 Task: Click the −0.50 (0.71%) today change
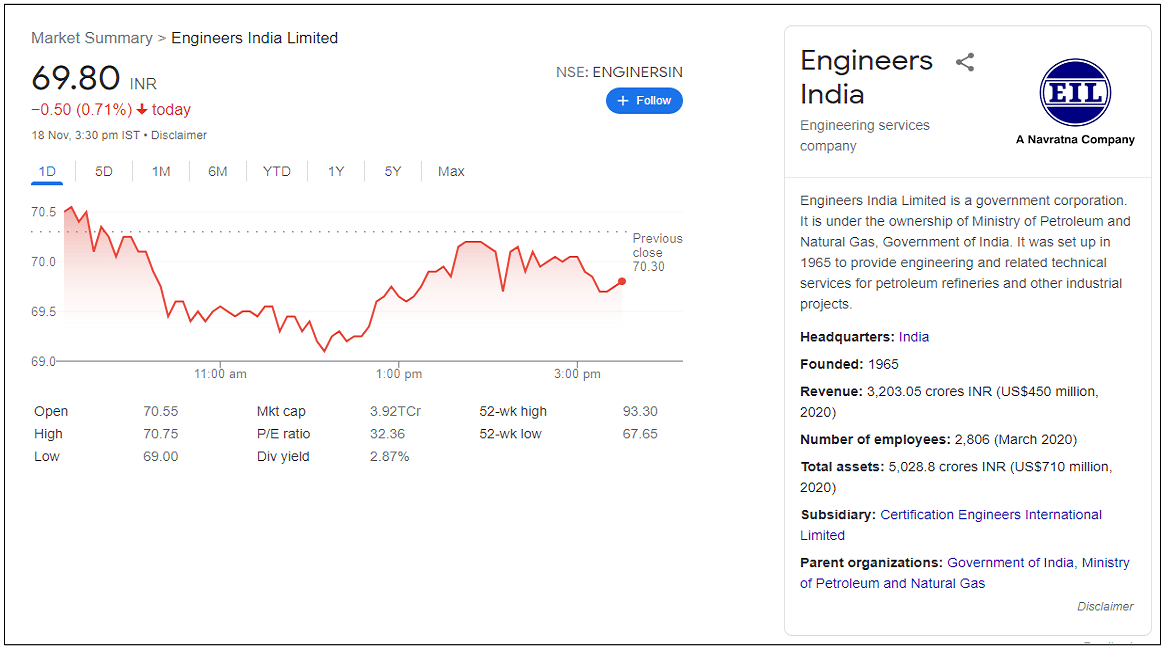pyautogui.click(x=111, y=110)
